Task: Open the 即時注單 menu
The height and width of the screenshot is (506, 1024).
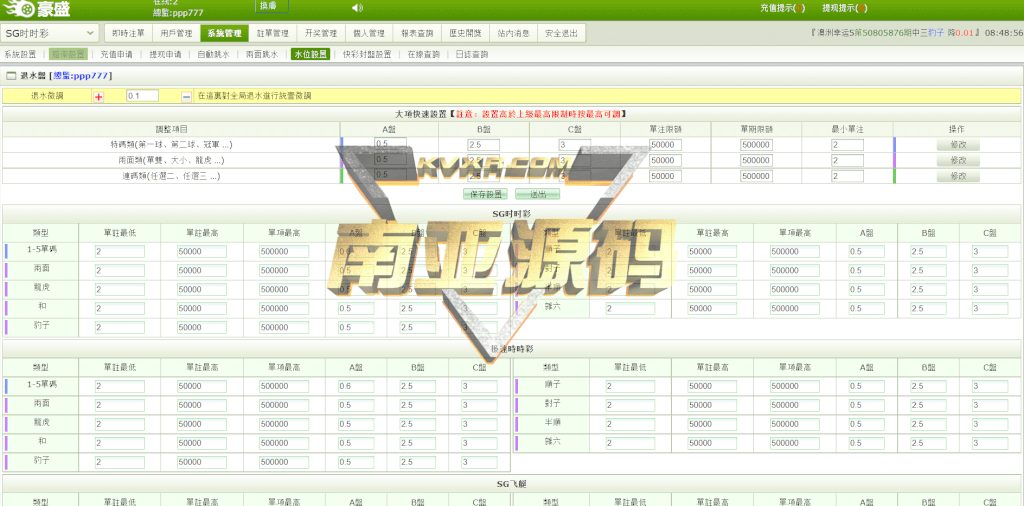Action: tap(129, 33)
